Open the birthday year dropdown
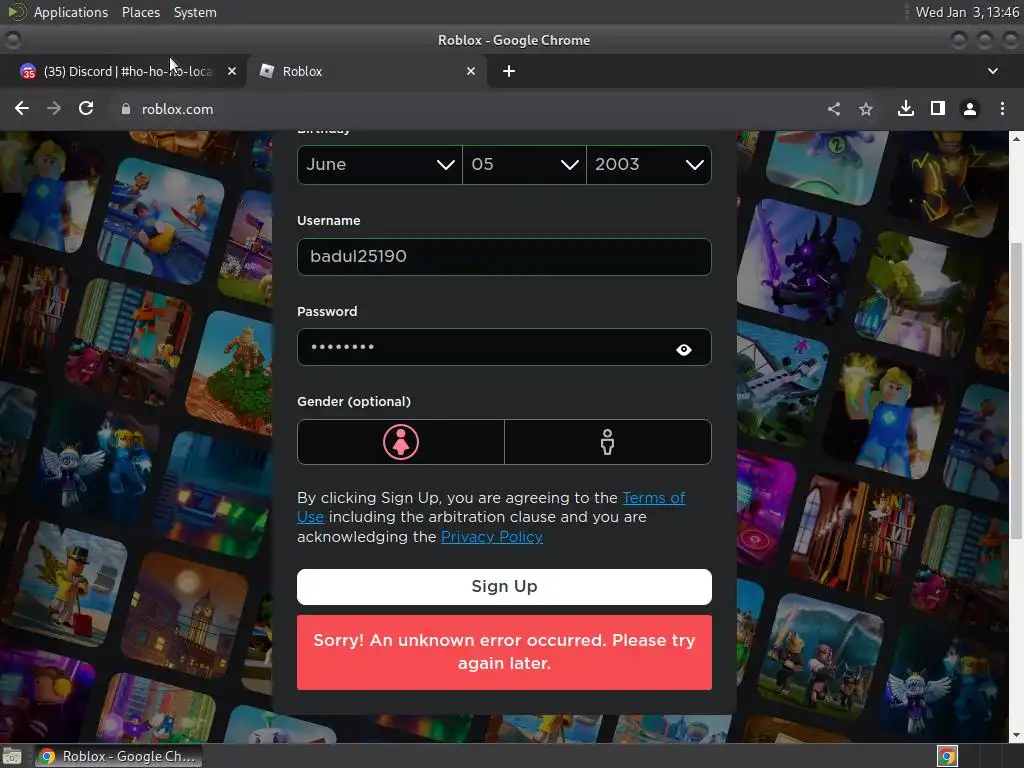This screenshot has width=1024, height=768. [649, 165]
